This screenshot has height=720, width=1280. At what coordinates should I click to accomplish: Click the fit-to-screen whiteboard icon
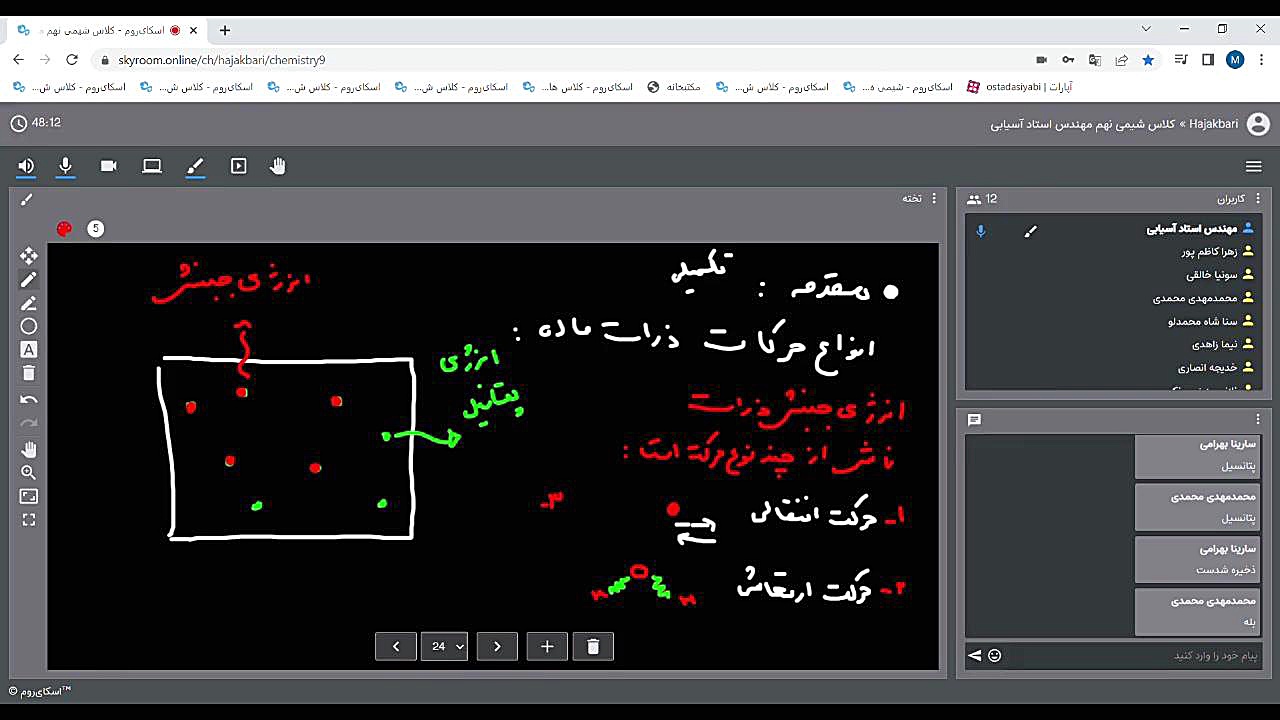(28, 496)
